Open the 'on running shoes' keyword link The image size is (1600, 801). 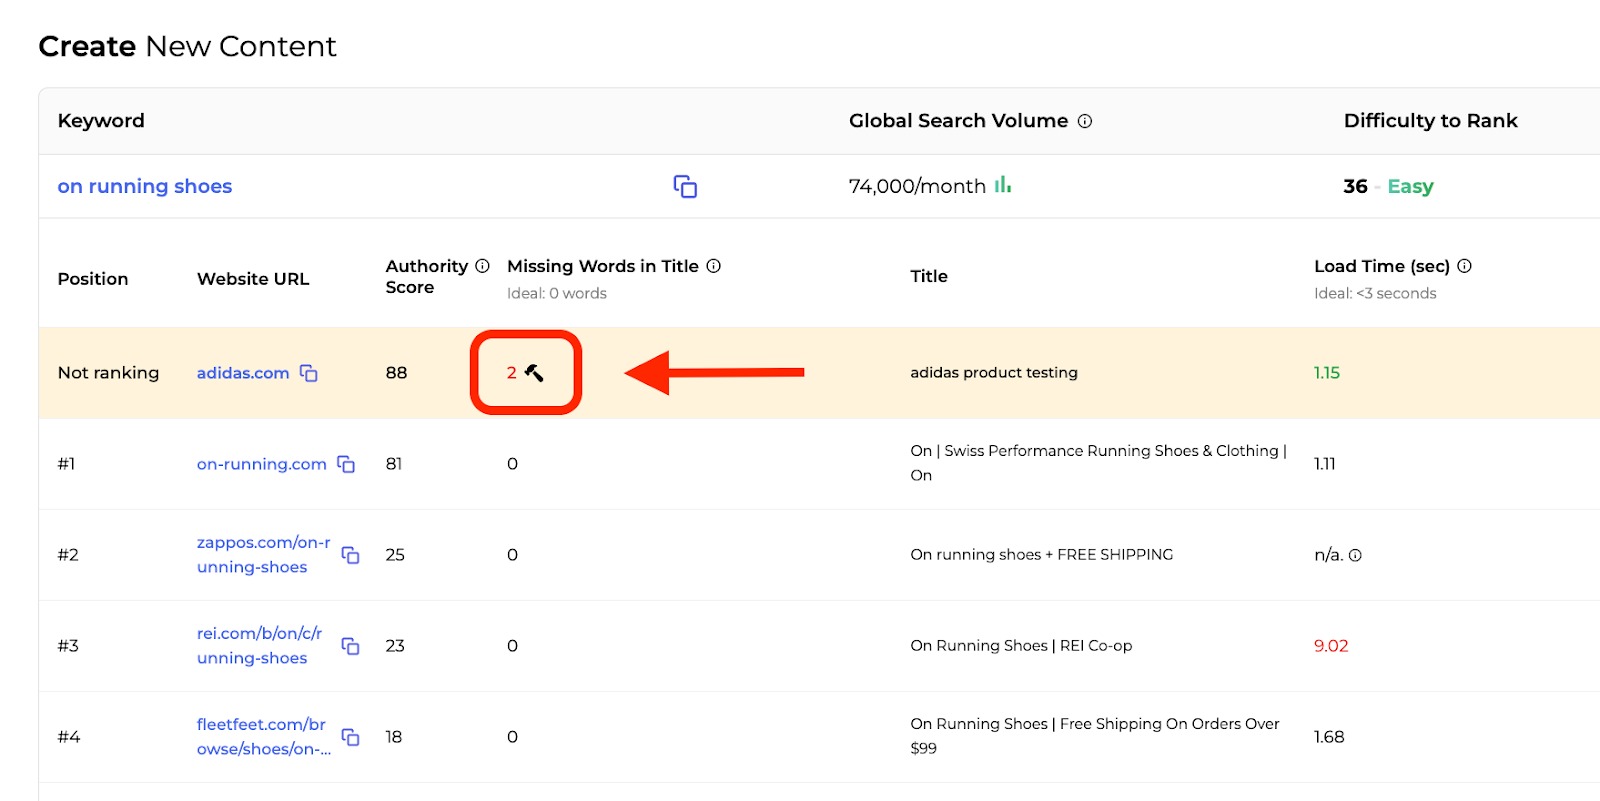(x=145, y=186)
